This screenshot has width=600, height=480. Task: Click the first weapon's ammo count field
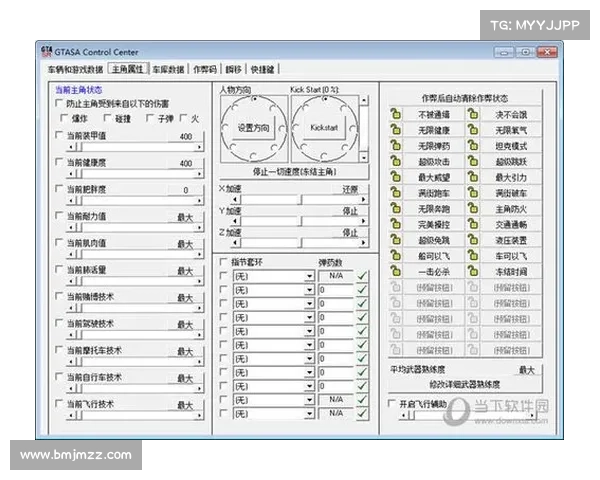[335, 276]
